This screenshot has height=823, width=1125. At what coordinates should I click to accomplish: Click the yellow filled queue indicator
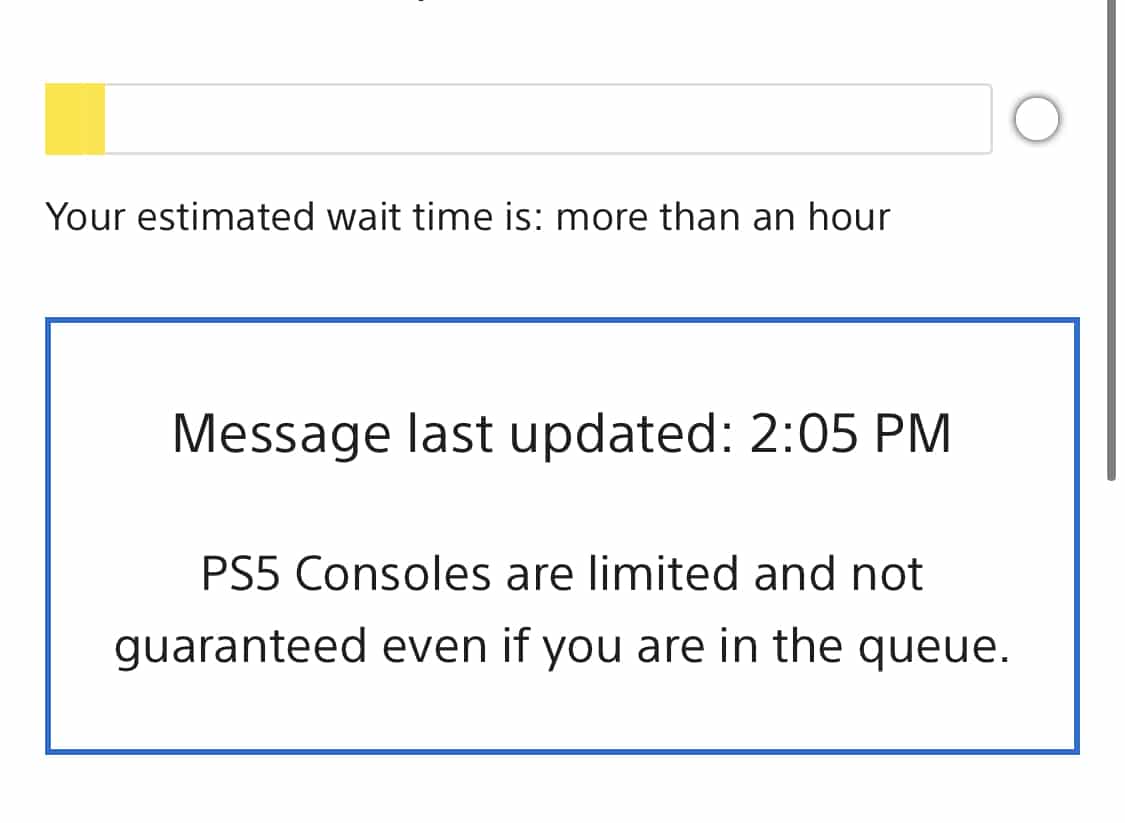coord(74,118)
